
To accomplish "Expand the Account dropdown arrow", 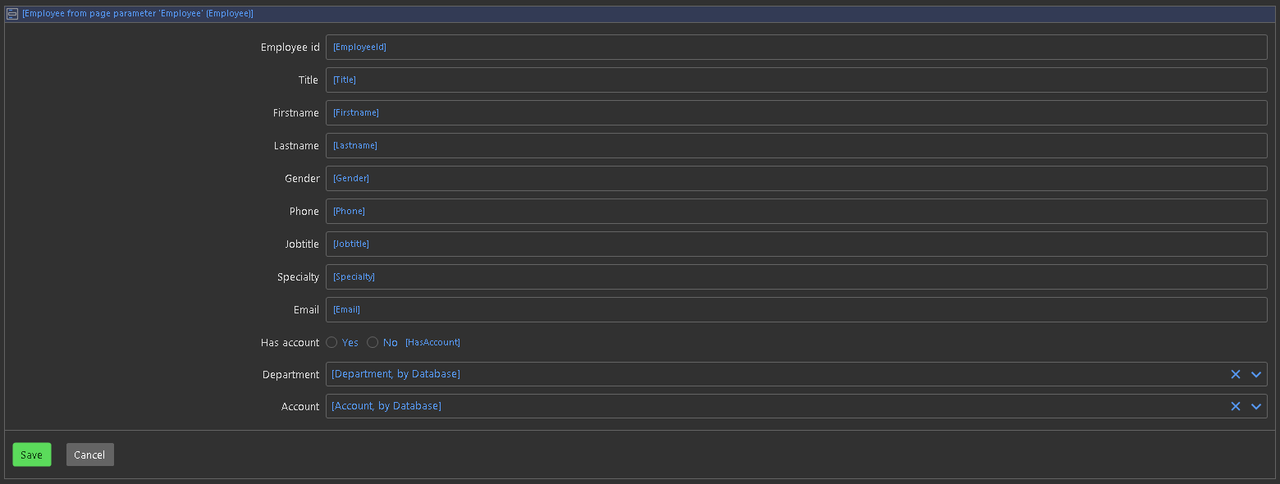I will click(1257, 406).
